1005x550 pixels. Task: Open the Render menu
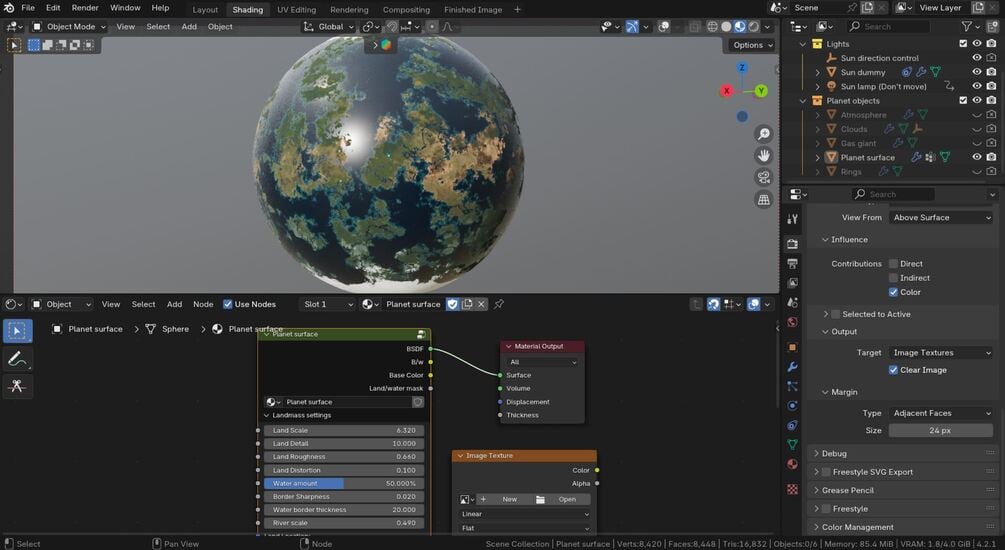pyautogui.click(x=85, y=8)
